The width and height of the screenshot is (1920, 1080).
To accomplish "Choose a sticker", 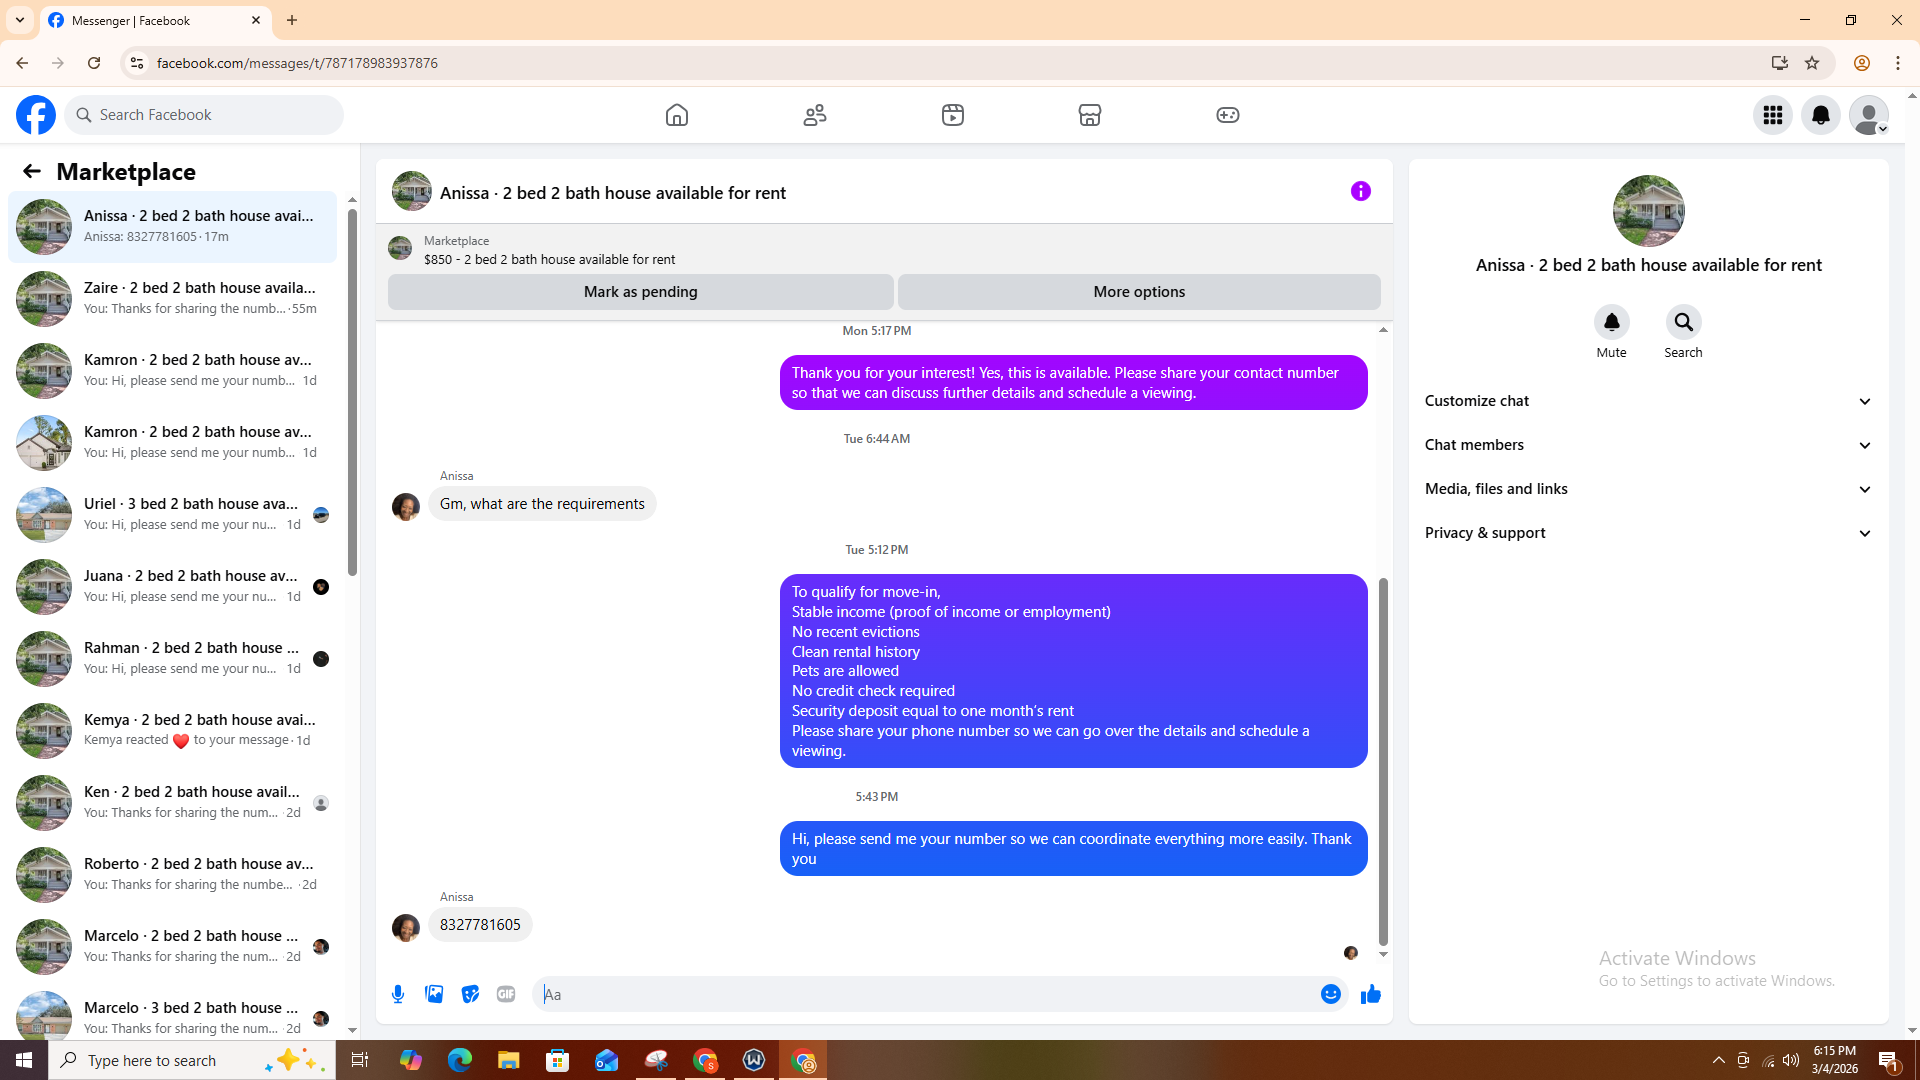I will (x=470, y=994).
